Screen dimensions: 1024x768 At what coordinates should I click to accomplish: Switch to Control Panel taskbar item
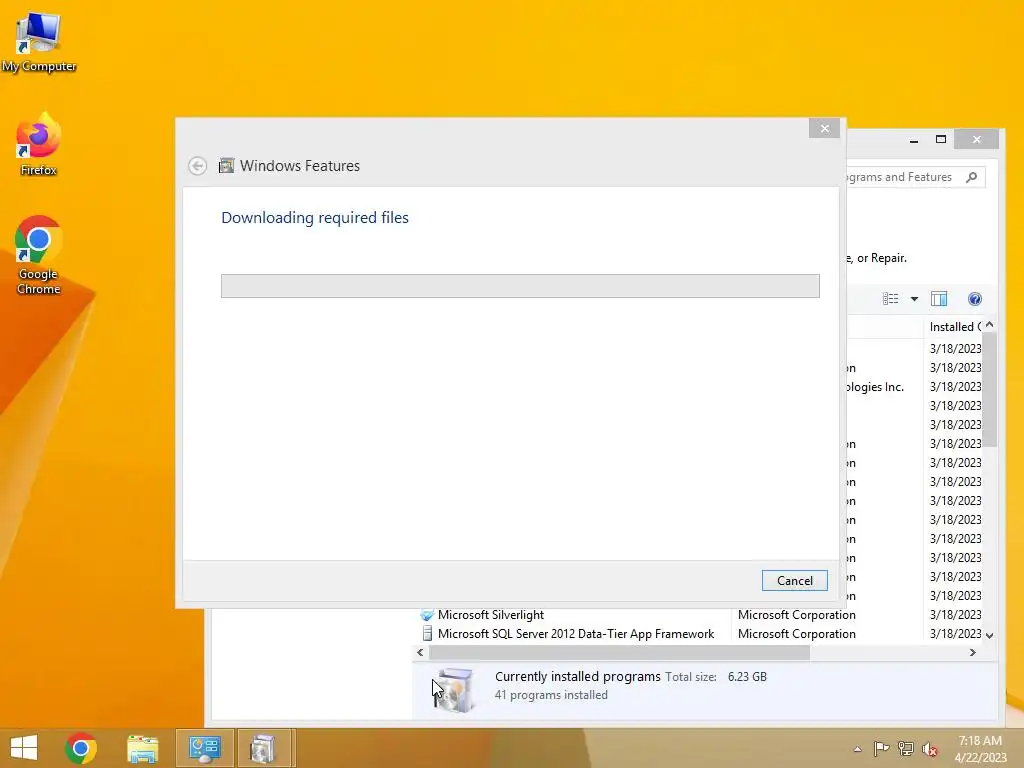click(204, 748)
